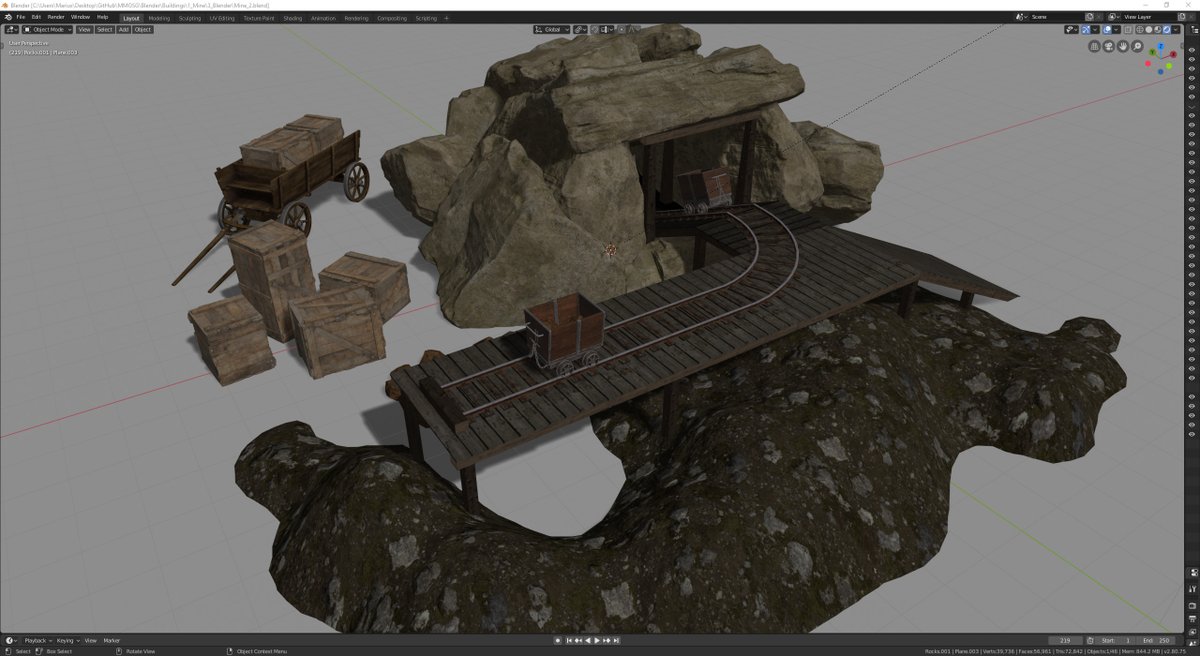The width and height of the screenshot is (1200, 656).
Task: Toggle X-ray mode in the viewport
Action: click(1128, 29)
